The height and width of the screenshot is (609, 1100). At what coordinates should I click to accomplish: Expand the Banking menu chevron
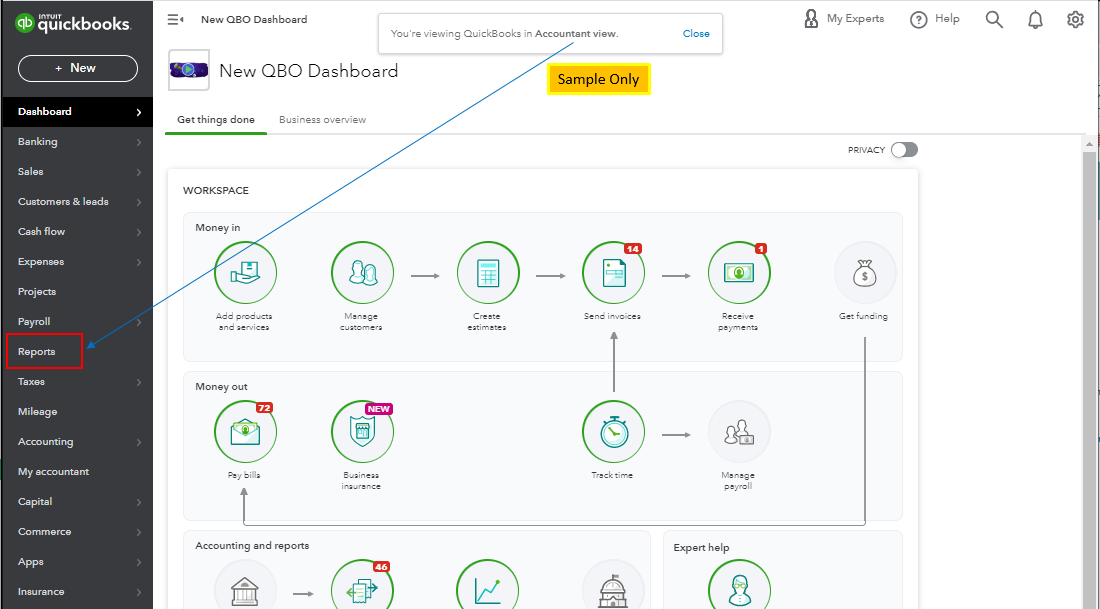pos(139,142)
